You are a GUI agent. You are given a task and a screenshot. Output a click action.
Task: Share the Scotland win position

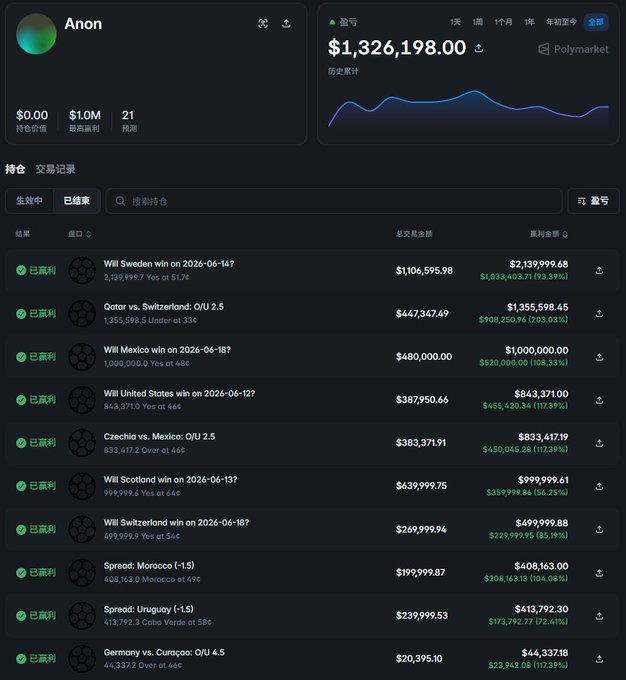tap(599, 486)
